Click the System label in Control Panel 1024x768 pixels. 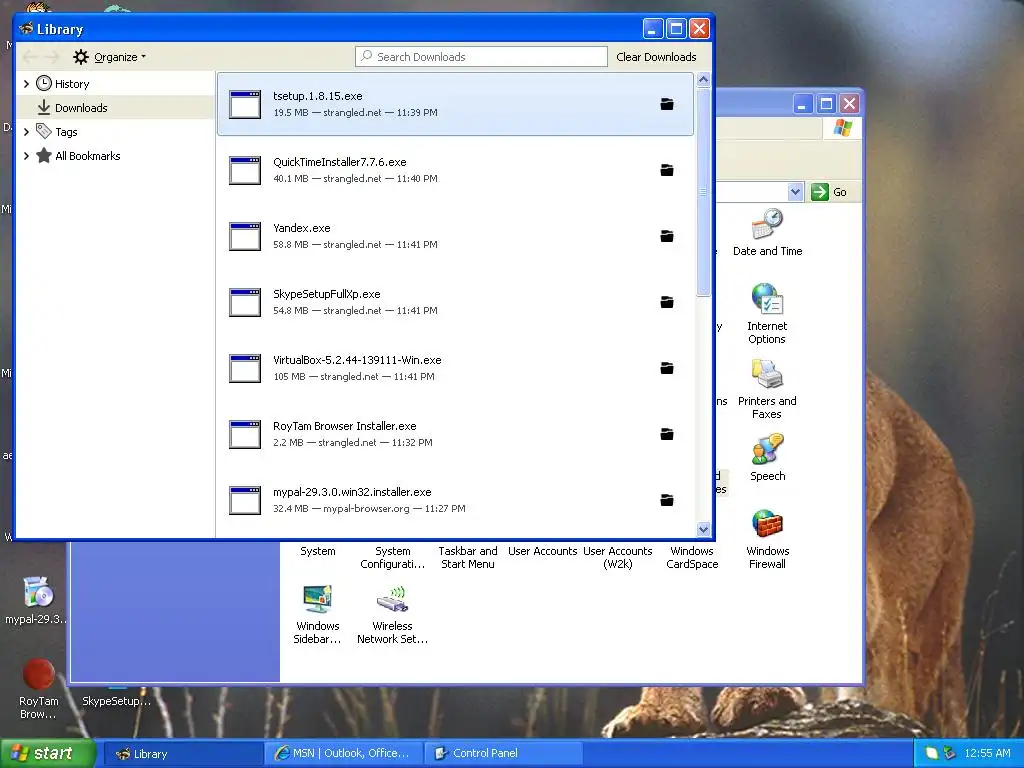tap(317, 551)
